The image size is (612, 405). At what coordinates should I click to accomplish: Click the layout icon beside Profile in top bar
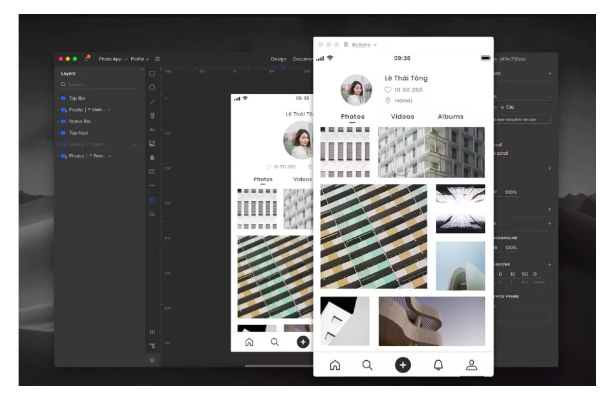coord(157,59)
